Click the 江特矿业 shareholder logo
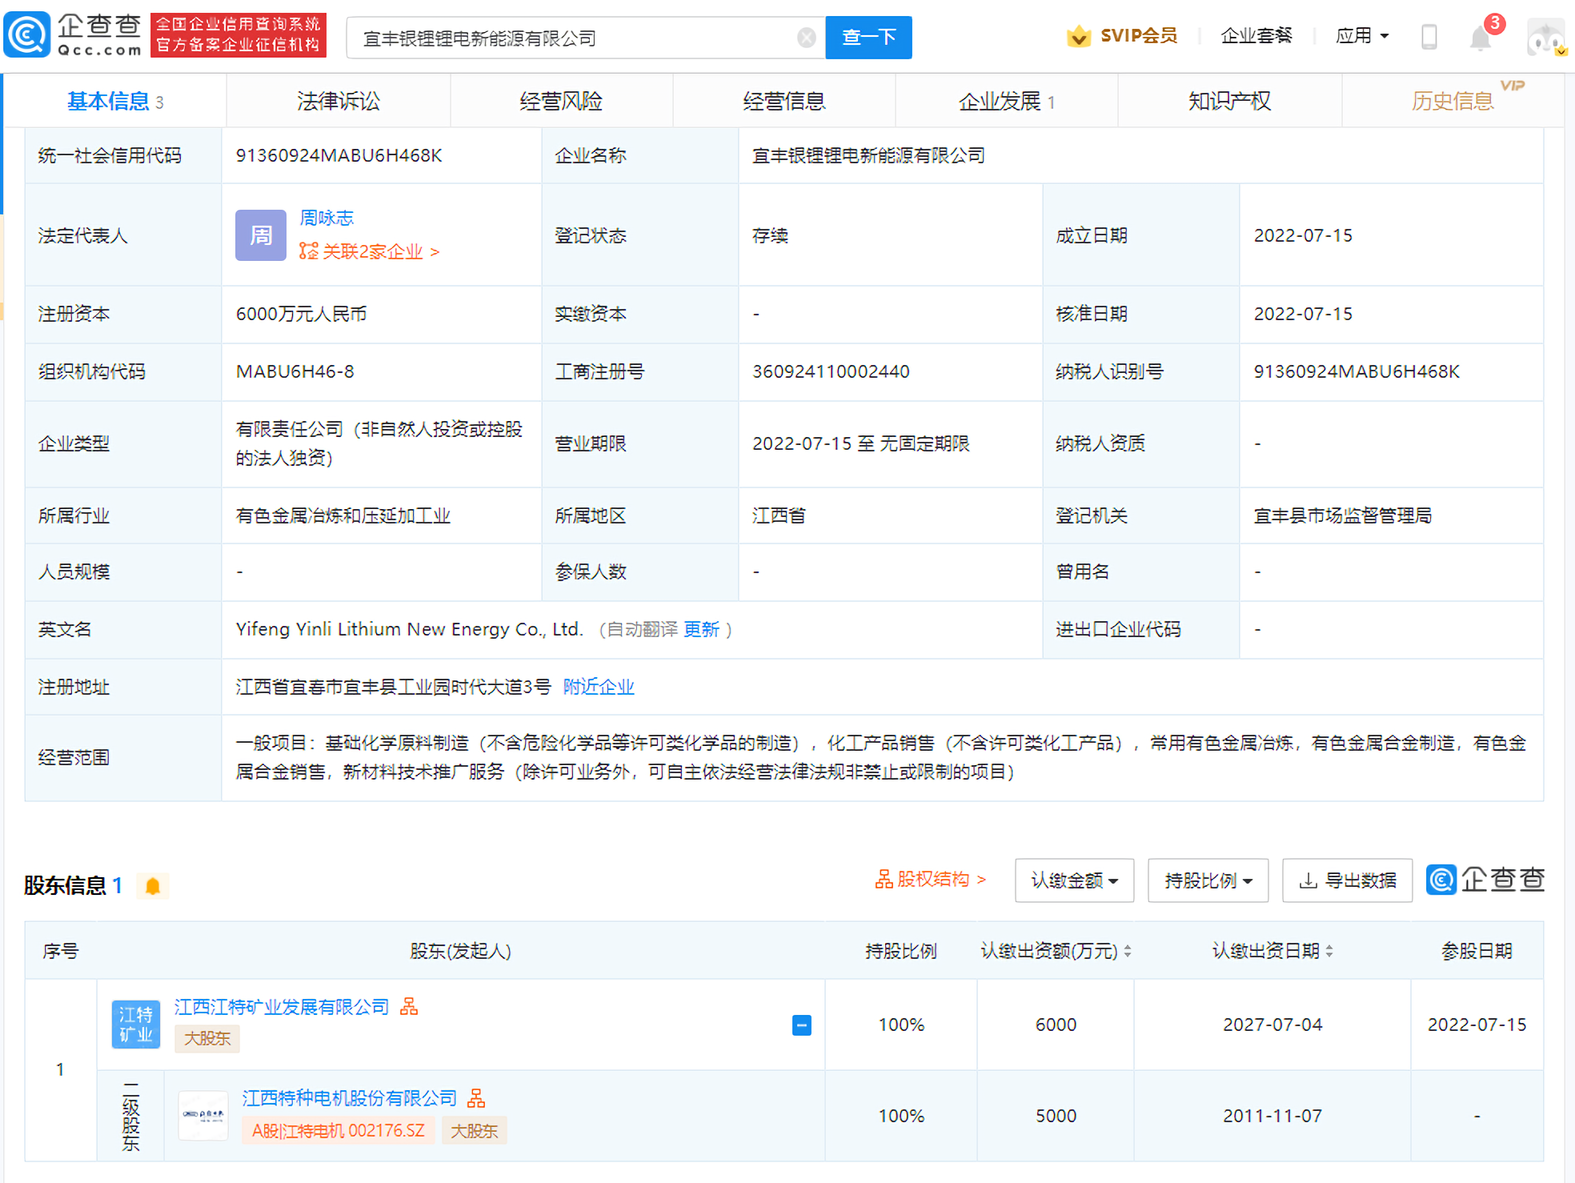Viewport: 1575px width, 1183px height. pos(135,1024)
